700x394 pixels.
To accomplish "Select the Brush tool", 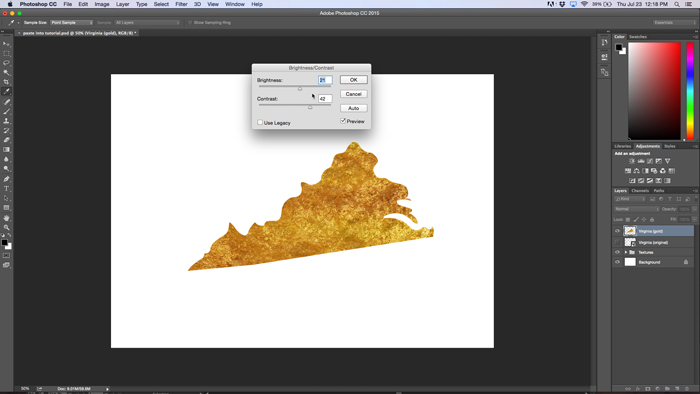I will click(6, 111).
